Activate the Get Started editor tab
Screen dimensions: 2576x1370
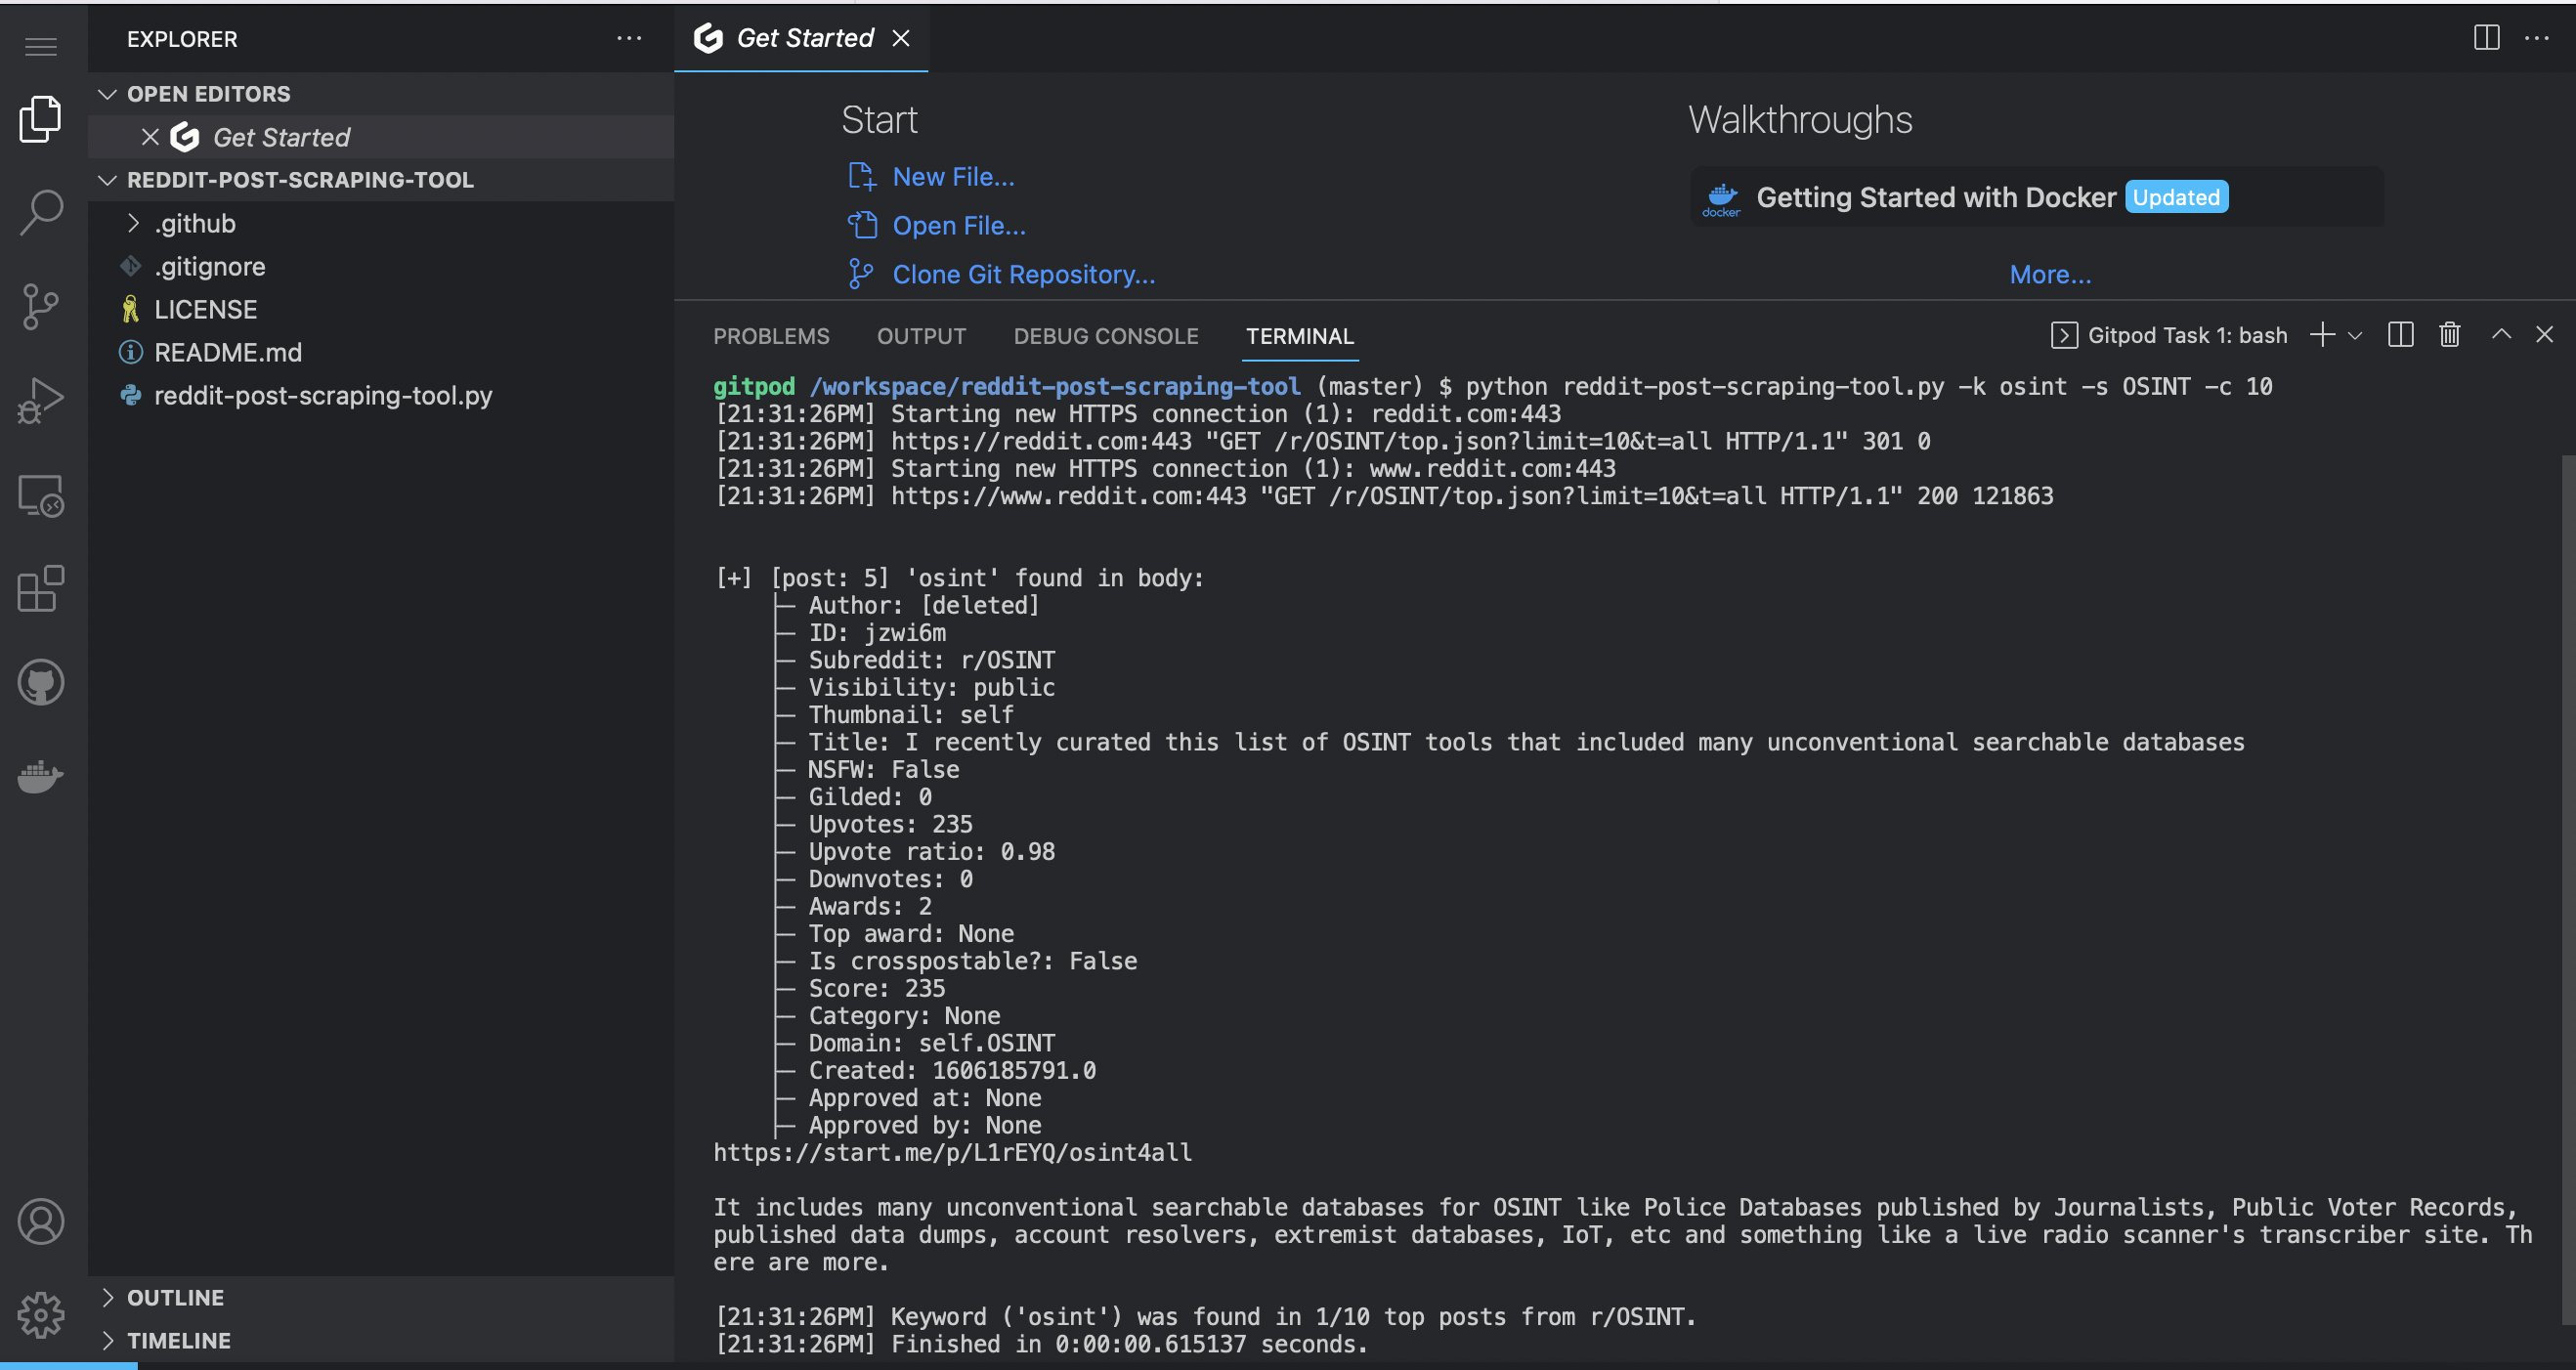pyautogui.click(x=801, y=38)
